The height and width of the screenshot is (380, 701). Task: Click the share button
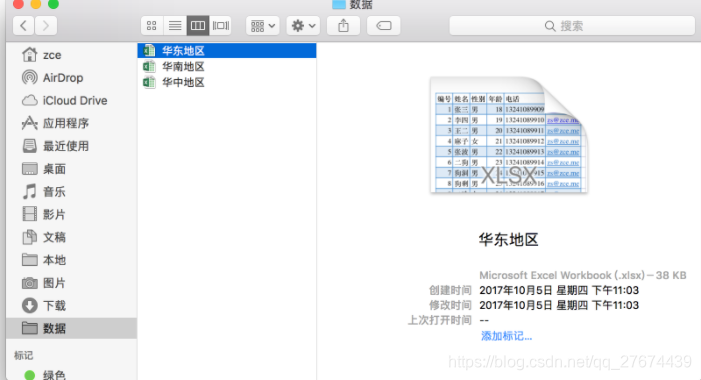pyautogui.click(x=343, y=25)
